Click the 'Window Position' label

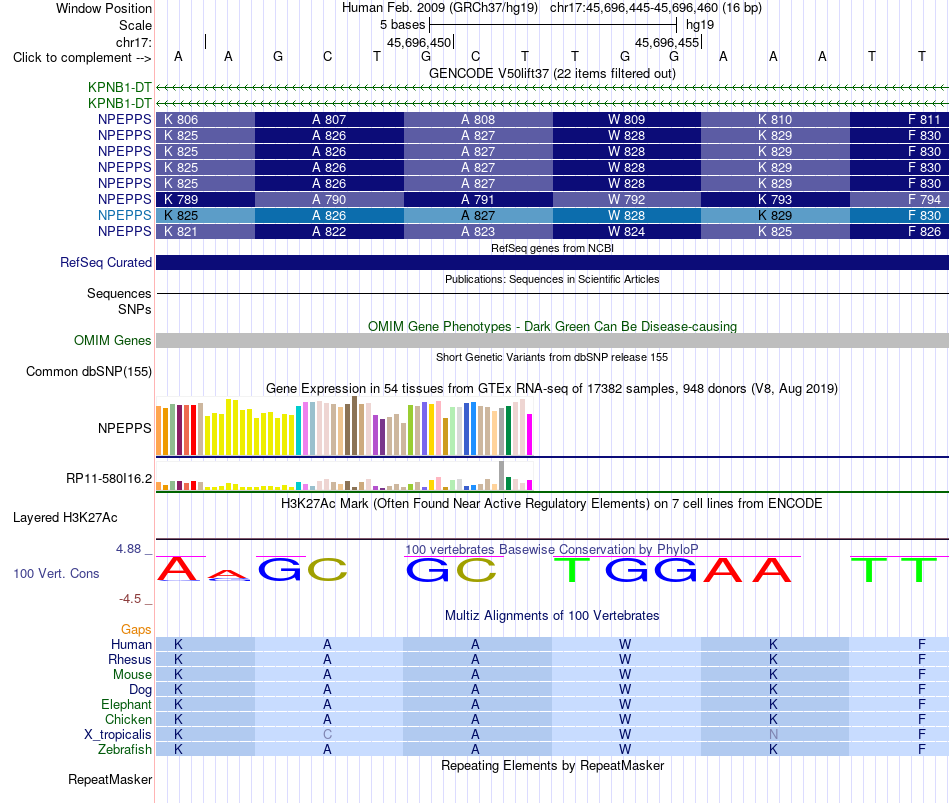pos(104,8)
